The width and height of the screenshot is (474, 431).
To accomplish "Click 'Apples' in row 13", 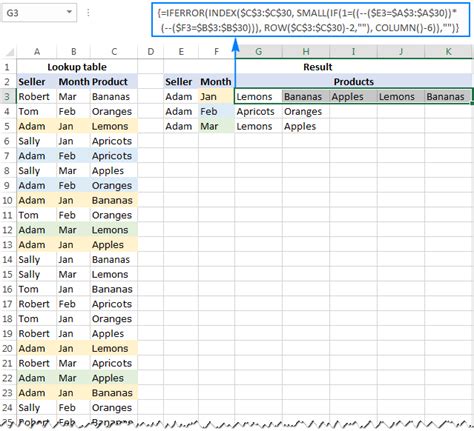I will (108, 245).
